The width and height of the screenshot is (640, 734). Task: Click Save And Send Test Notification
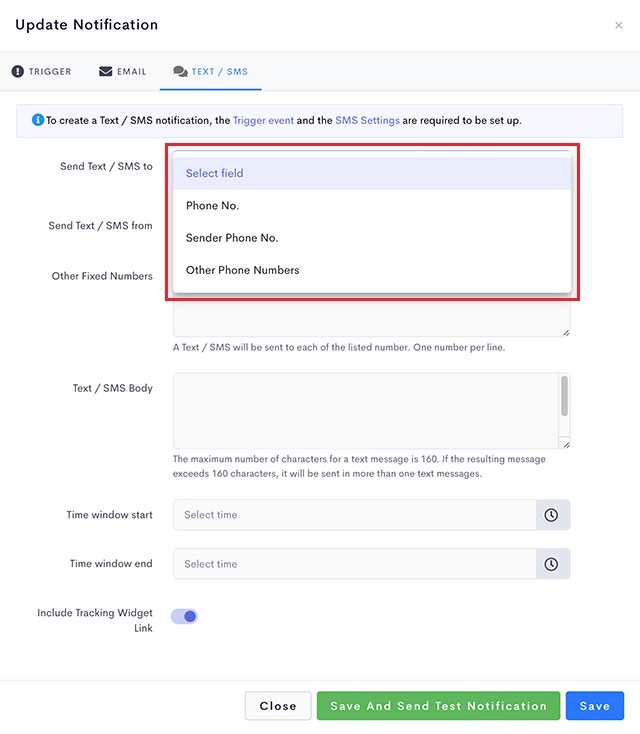[x=438, y=705]
